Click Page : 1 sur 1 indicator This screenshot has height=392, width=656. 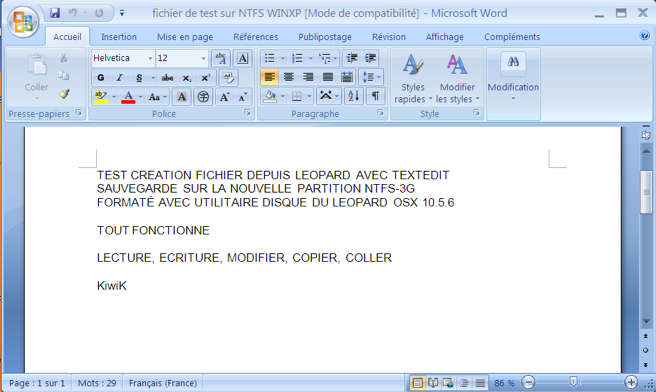coord(37,383)
